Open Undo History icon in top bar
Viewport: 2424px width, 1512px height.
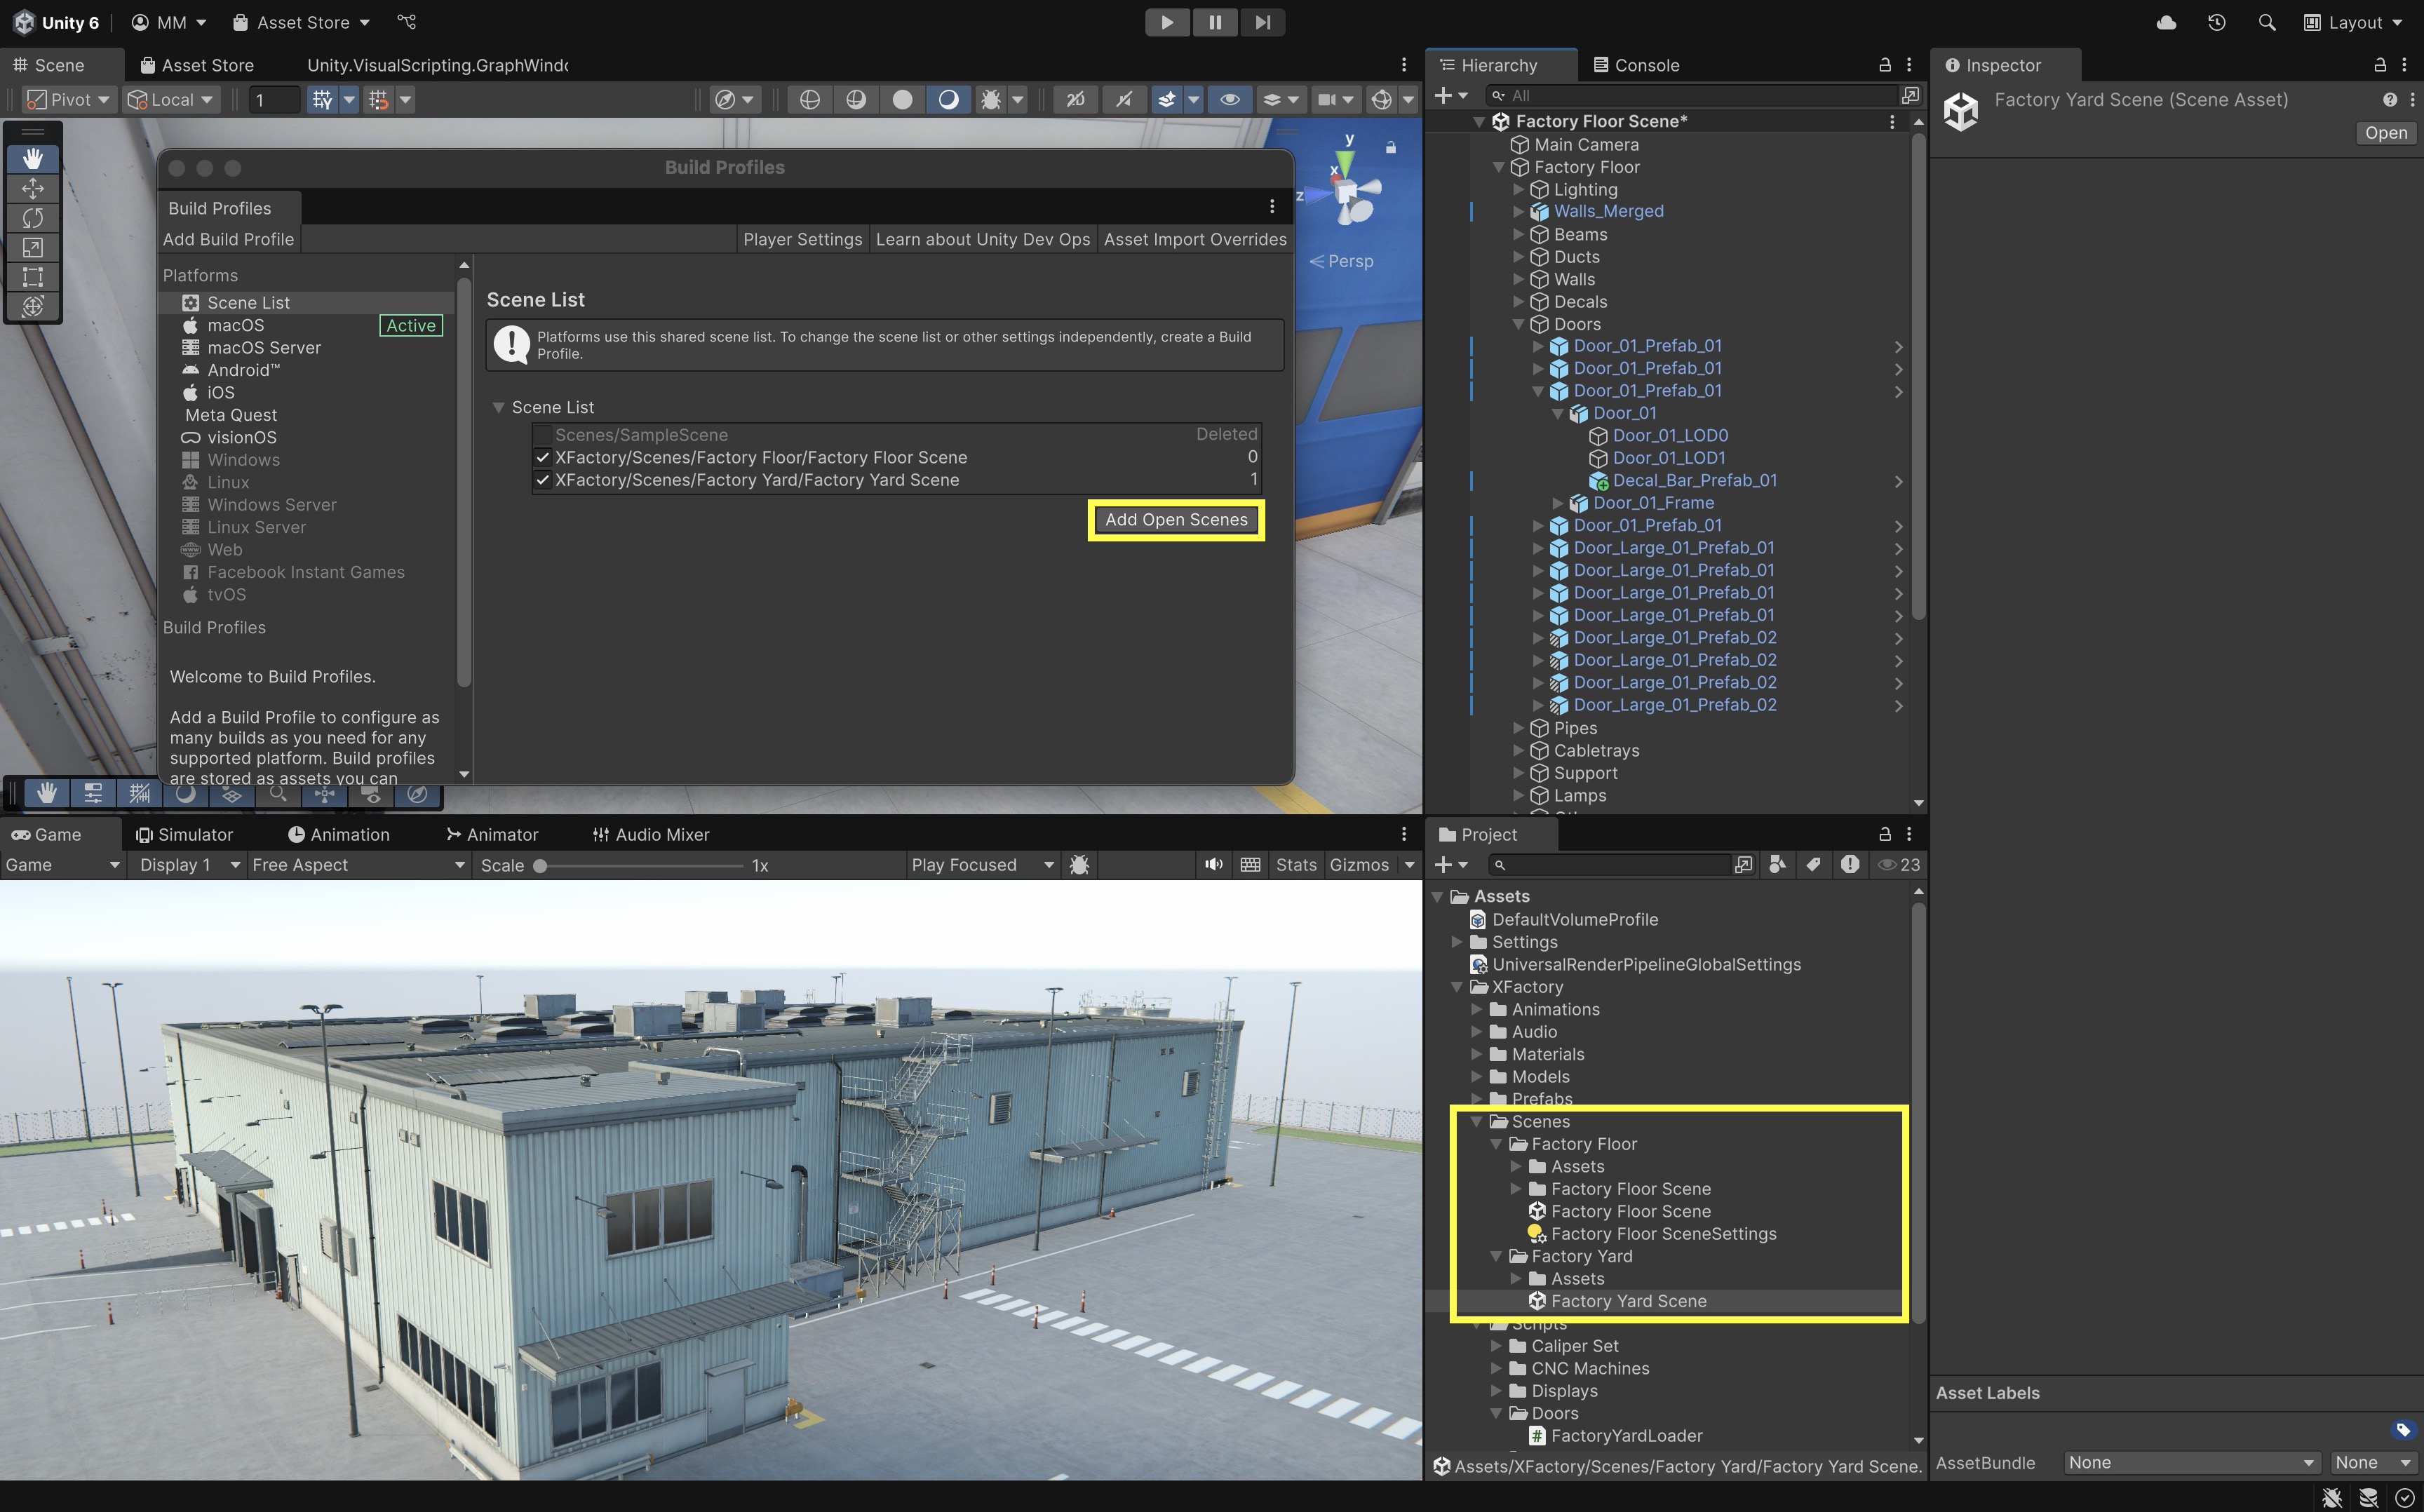2216,22
